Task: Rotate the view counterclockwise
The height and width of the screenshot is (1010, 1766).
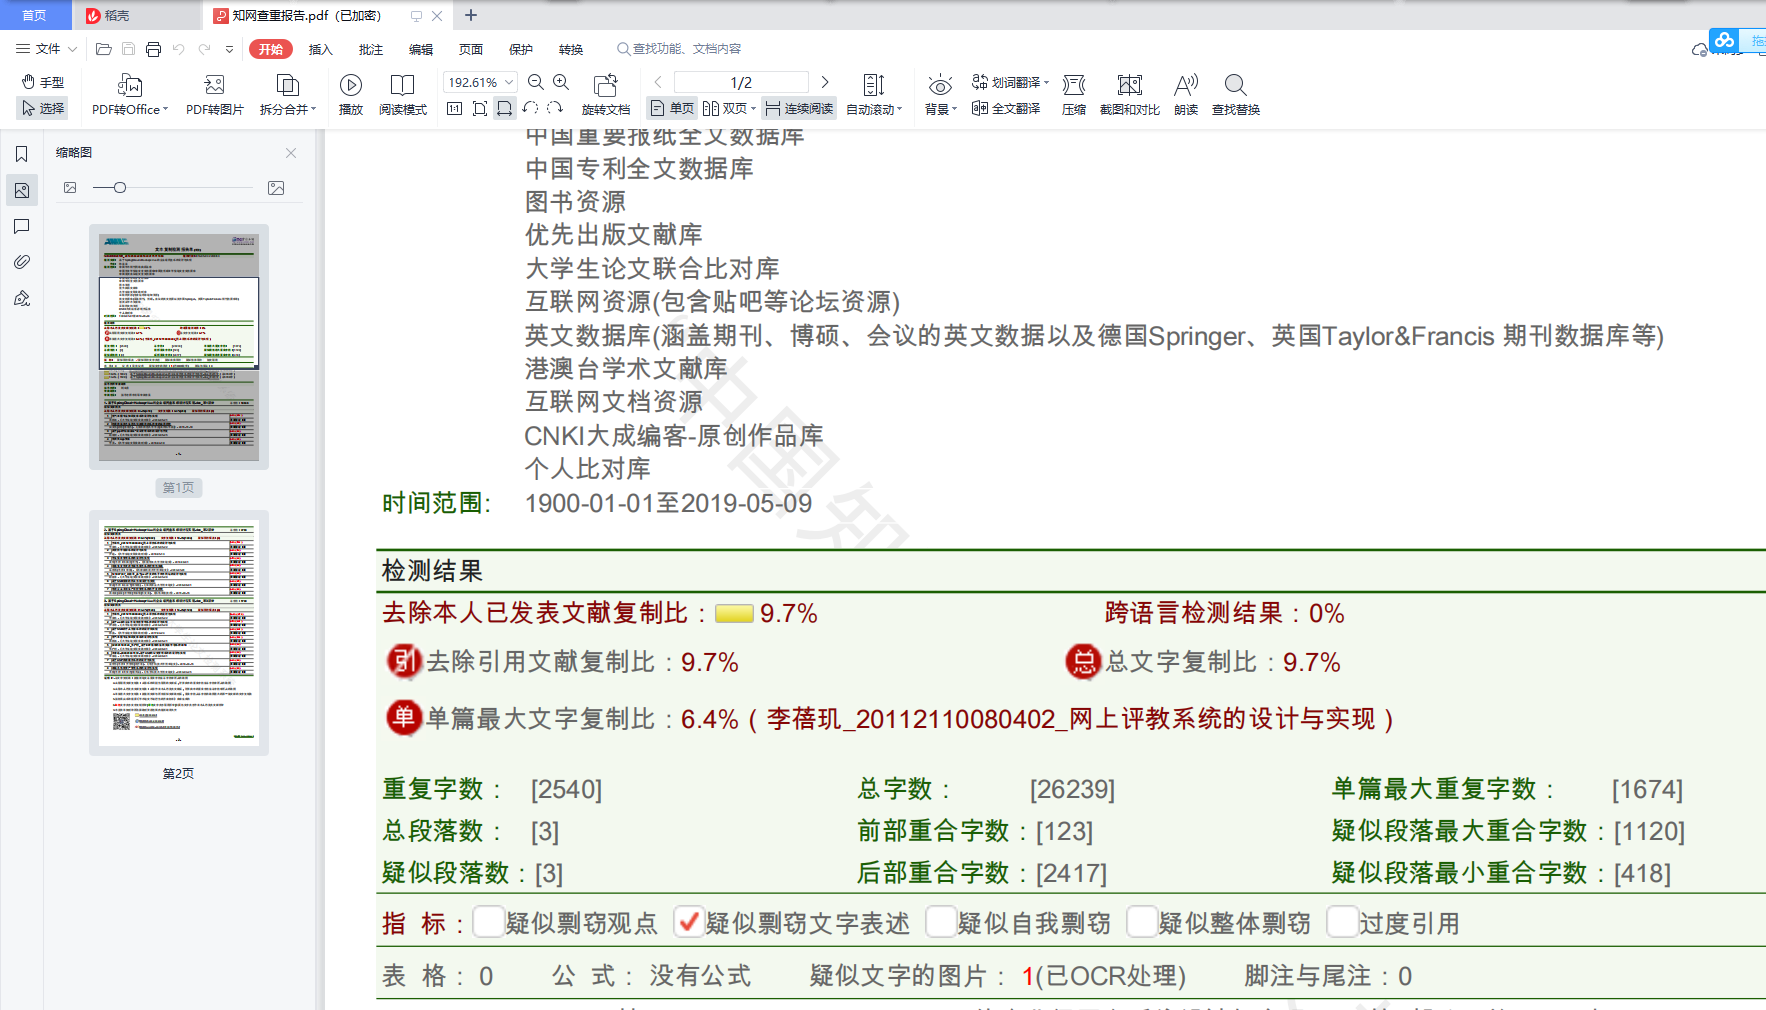Action: click(x=530, y=108)
